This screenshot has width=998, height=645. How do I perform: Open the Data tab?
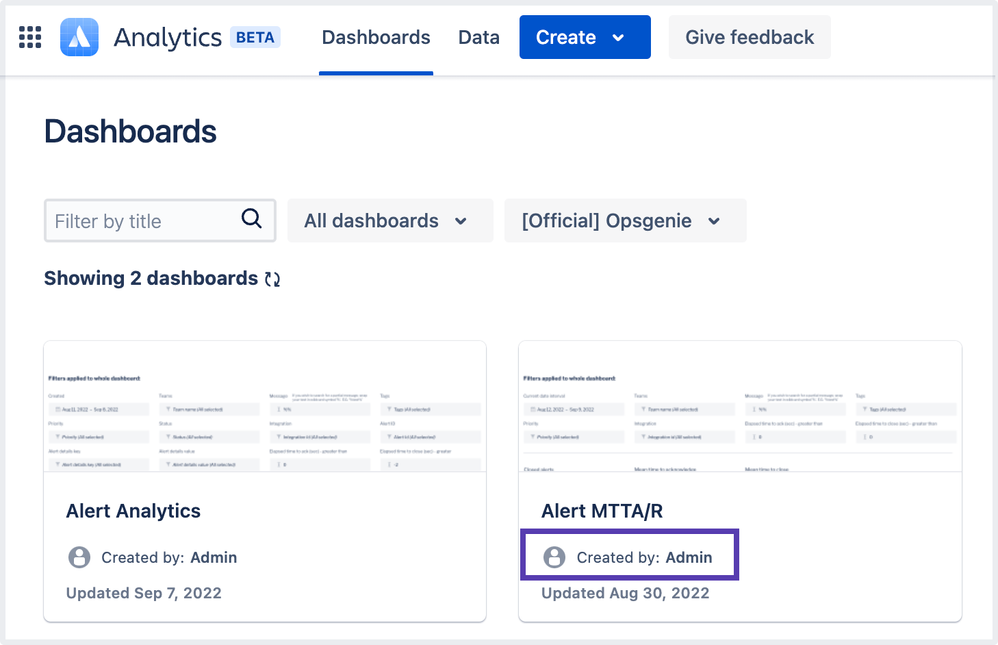479,37
